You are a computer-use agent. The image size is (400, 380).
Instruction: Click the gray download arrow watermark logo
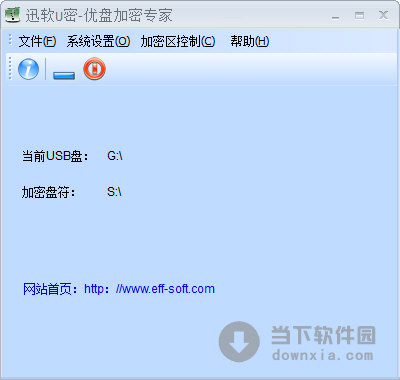pos(239,341)
